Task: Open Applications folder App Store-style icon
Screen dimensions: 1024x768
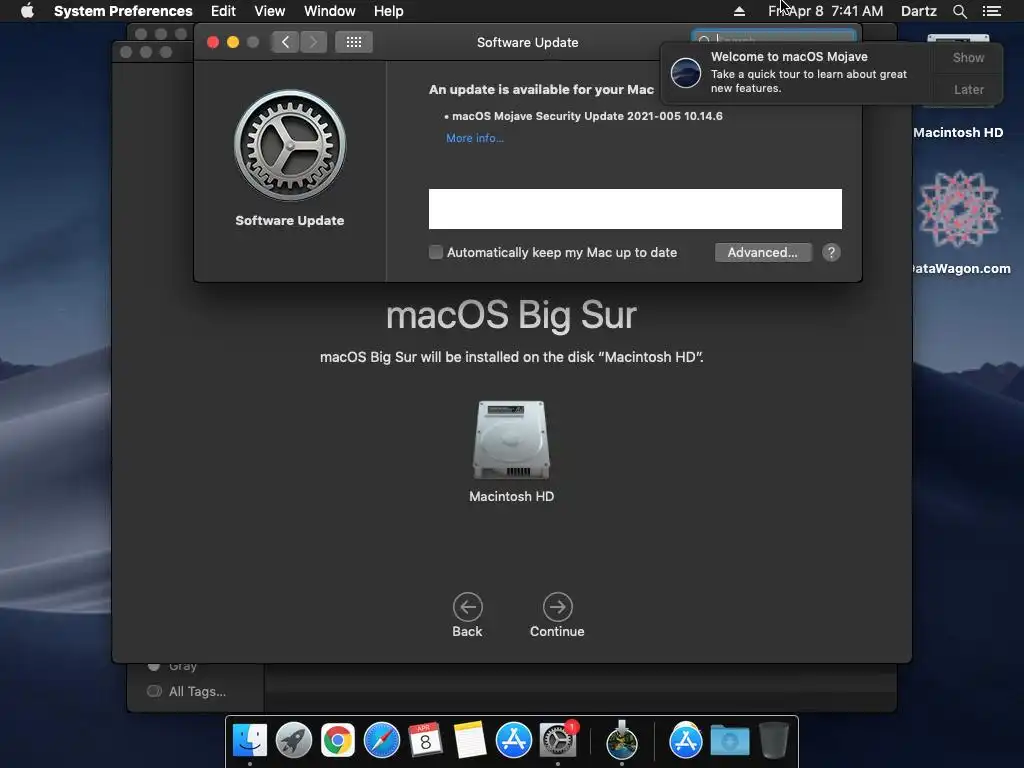Action: point(685,741)
